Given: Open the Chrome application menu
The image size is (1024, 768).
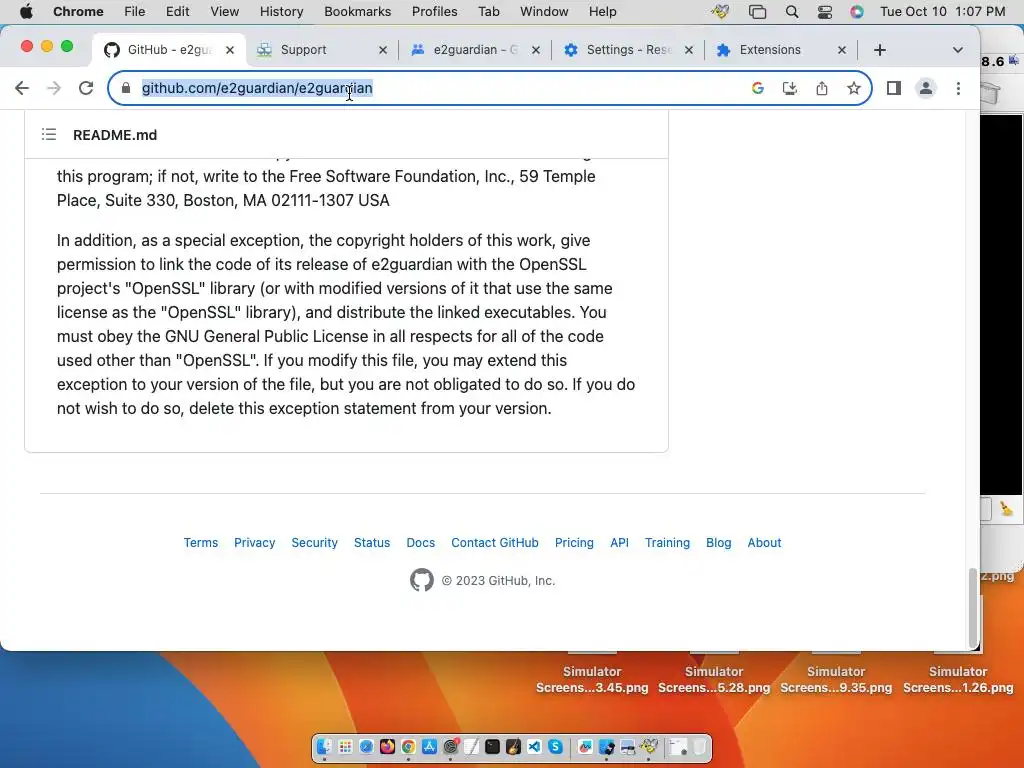Looking at the screenshot, I should pyautogui.click(x=78, y=12).
